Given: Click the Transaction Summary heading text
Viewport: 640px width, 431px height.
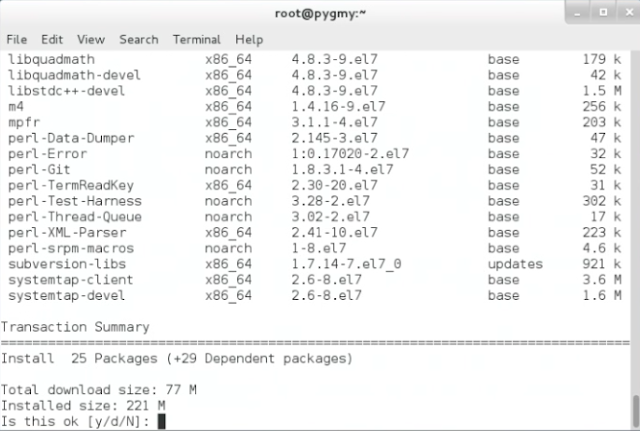Looking at the screenshot, I should point(75,327).
